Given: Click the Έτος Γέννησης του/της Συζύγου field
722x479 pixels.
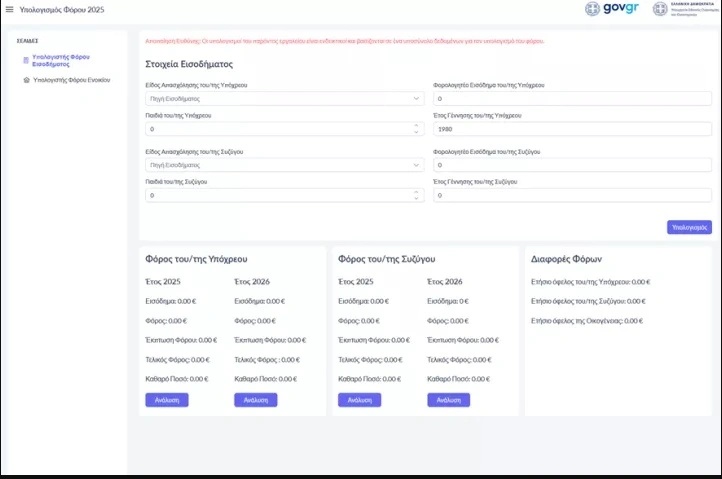Looking at the screenshot, I should tap(572, 196).
